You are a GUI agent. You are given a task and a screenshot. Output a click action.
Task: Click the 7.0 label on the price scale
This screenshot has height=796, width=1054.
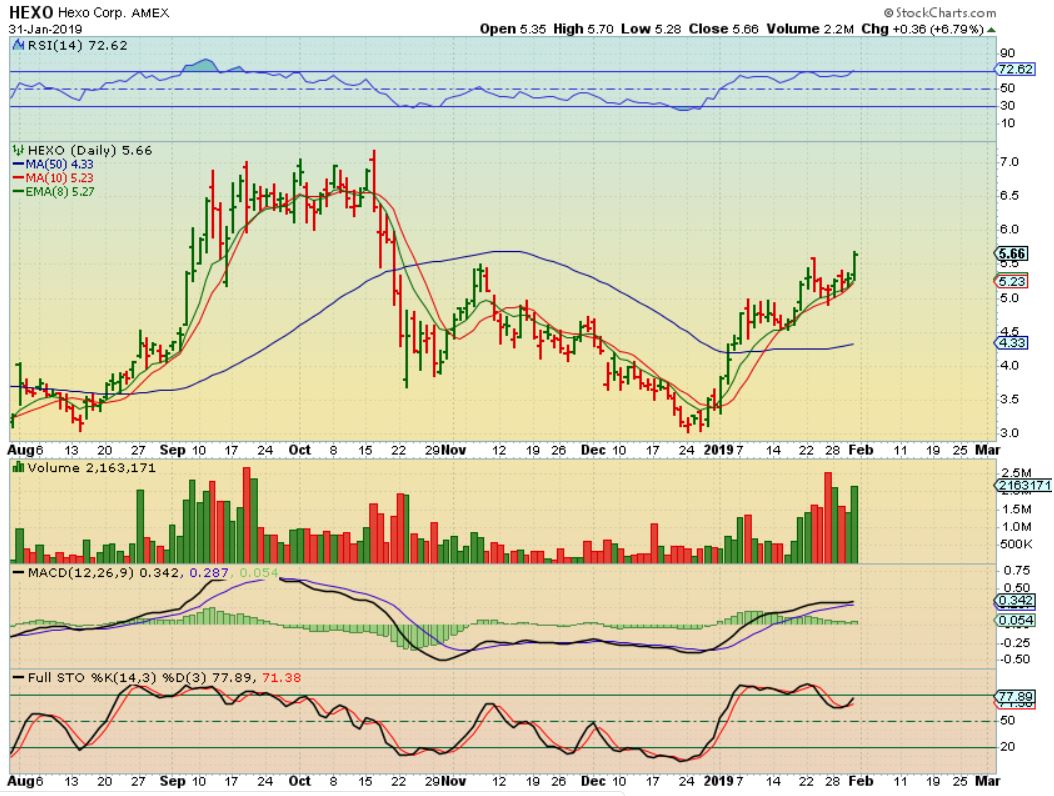(x=1009, y=162)
